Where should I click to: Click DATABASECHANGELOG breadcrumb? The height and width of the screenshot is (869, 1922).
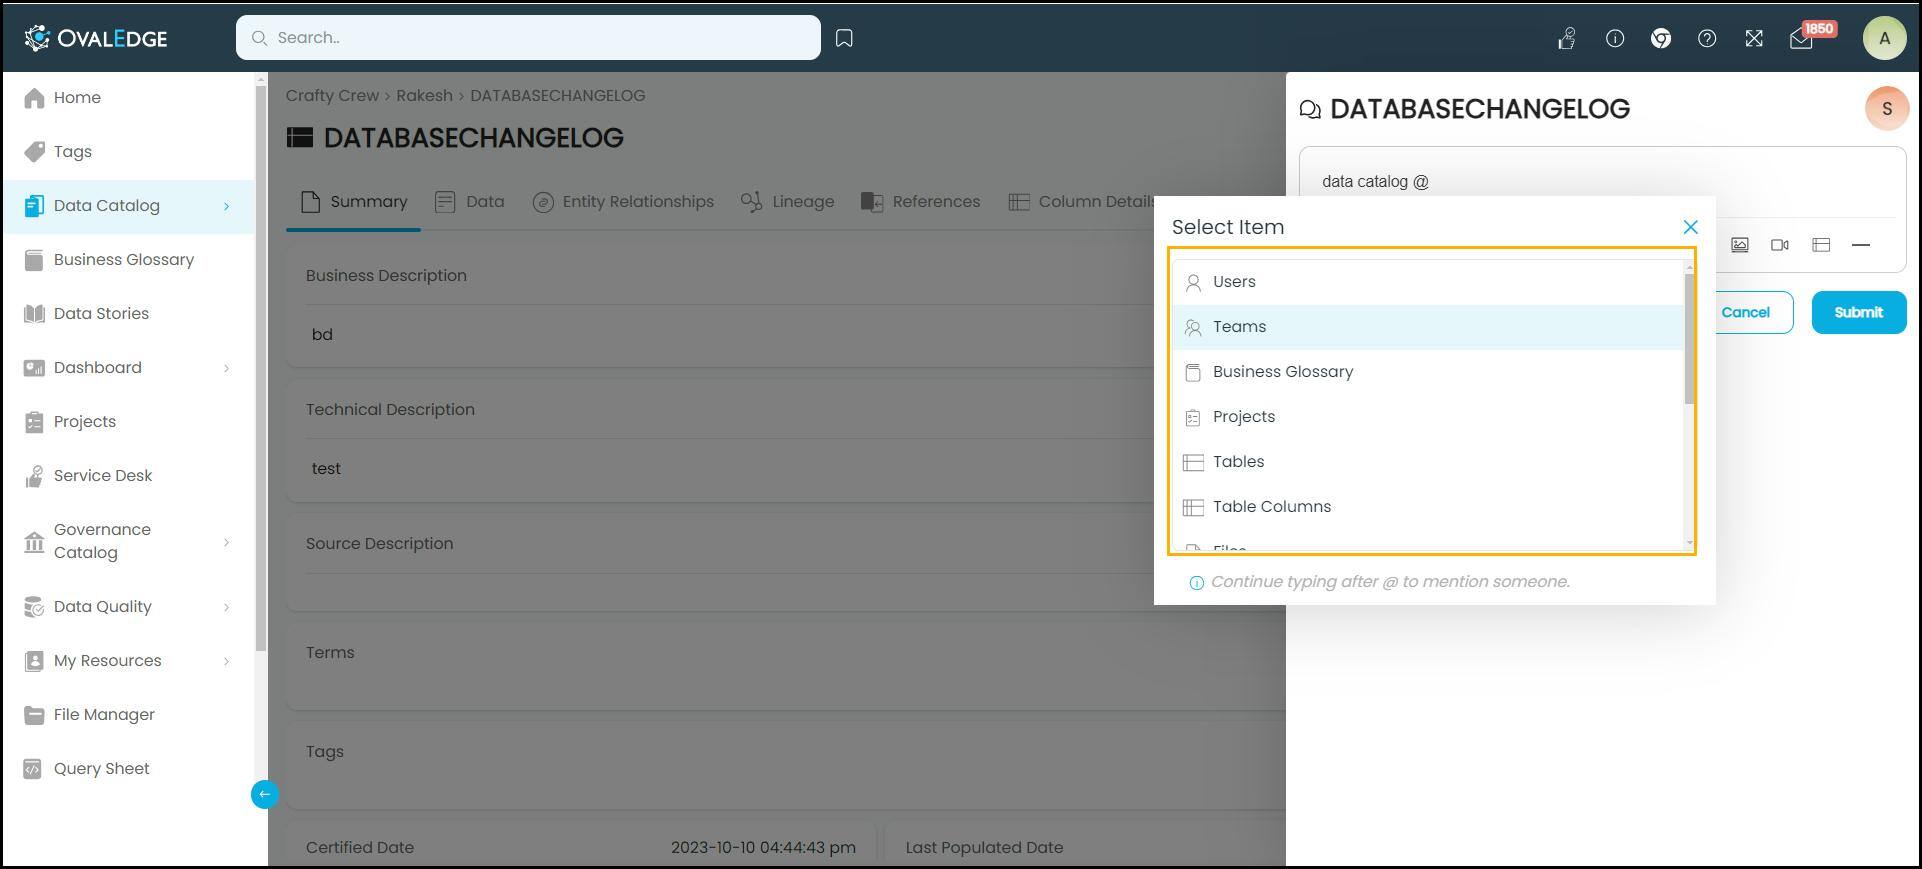tap(557, 96)
